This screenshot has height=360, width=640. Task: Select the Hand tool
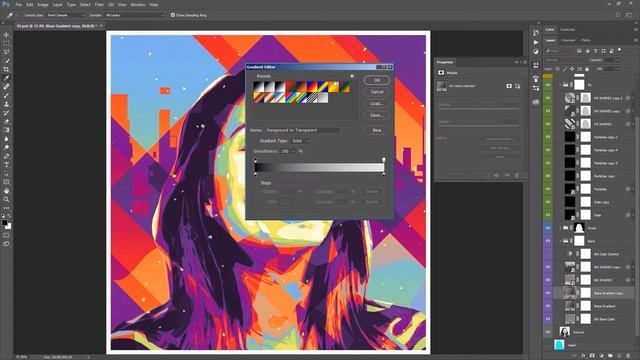click(x=6, y=191)
